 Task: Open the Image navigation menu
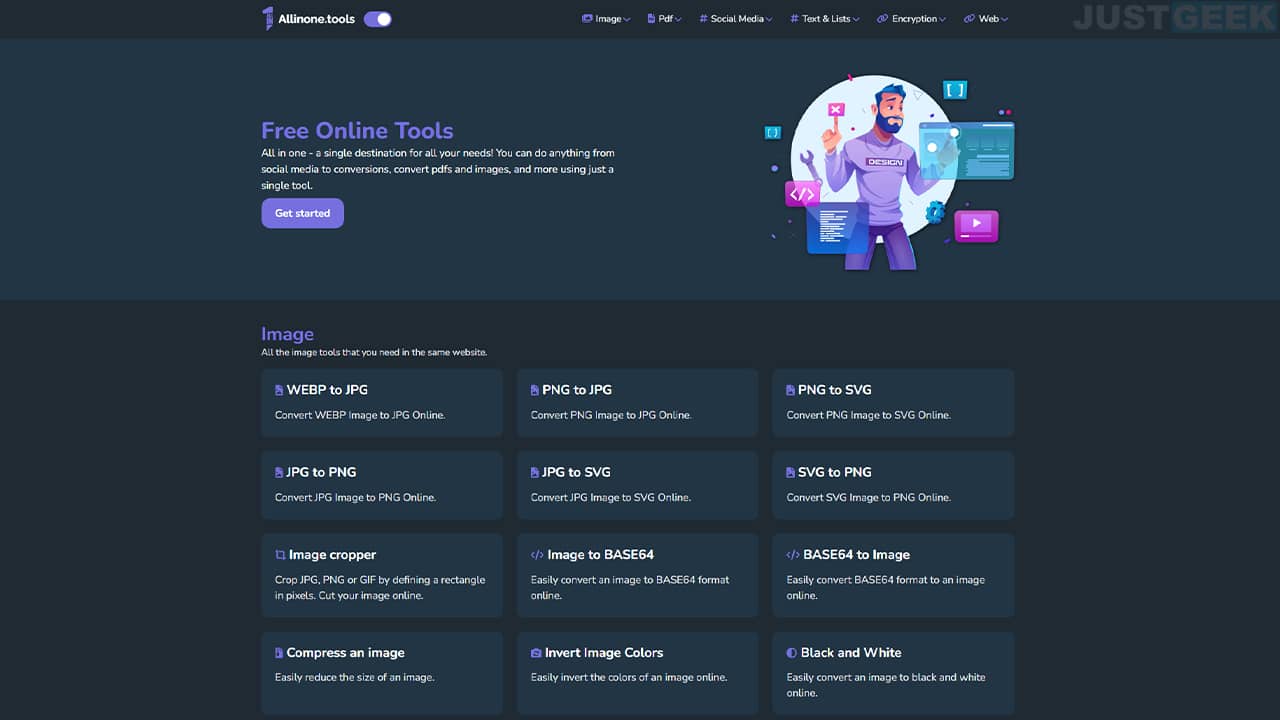[606, 19]
